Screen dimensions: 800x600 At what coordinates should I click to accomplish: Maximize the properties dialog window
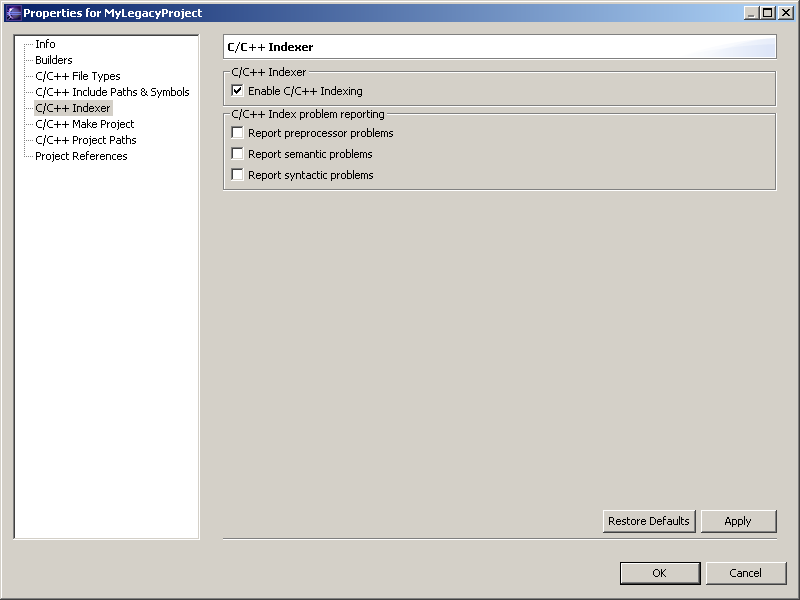767,13
